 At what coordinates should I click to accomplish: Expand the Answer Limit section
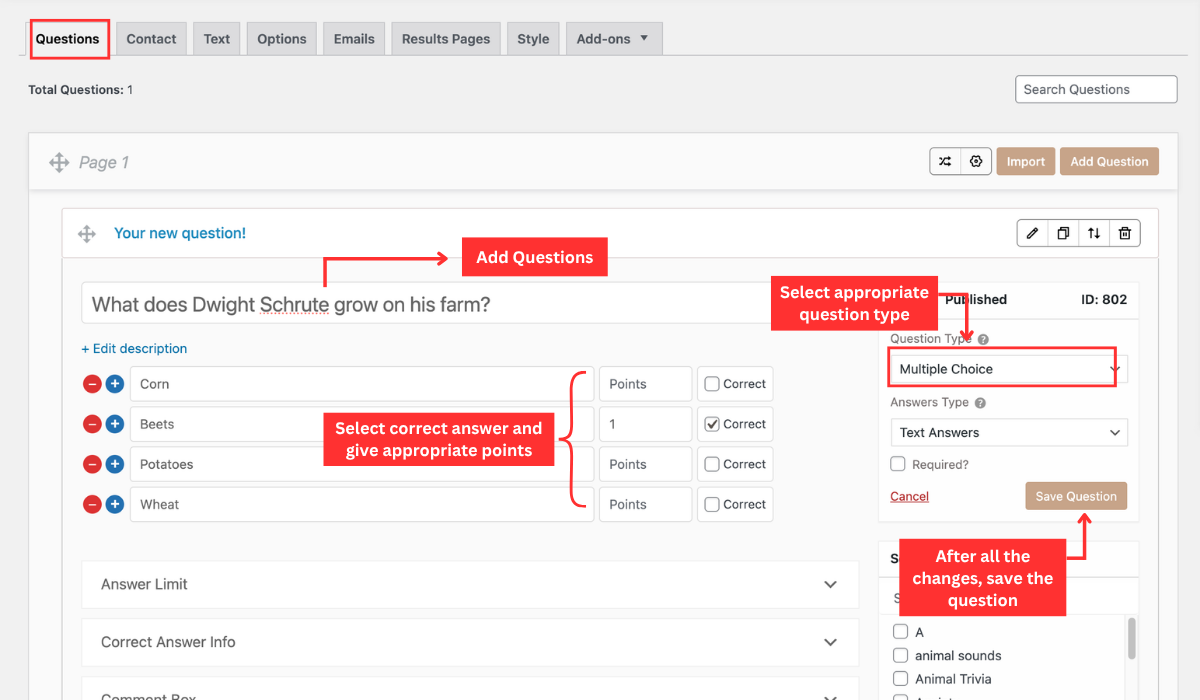[470, 584]
